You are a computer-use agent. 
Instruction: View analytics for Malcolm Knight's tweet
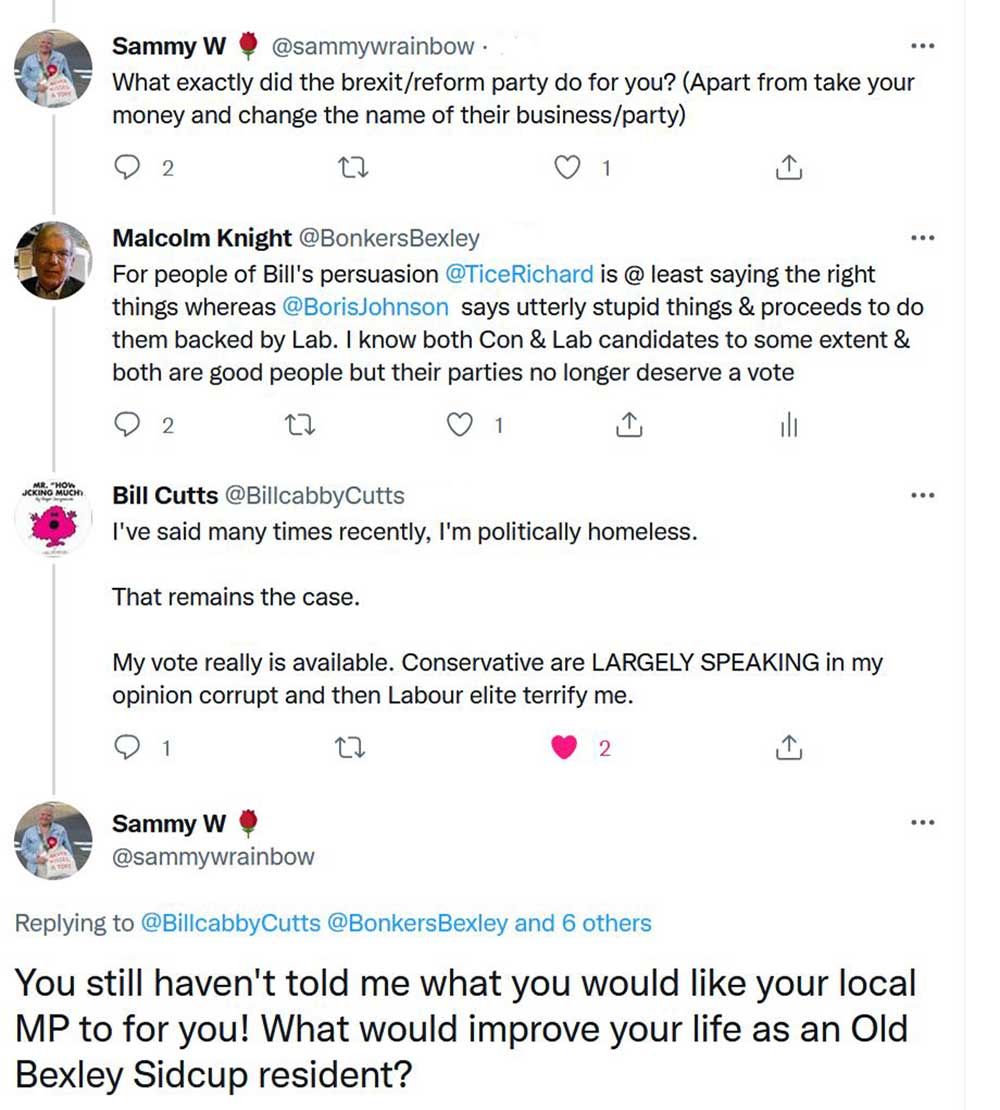(789, 426)
